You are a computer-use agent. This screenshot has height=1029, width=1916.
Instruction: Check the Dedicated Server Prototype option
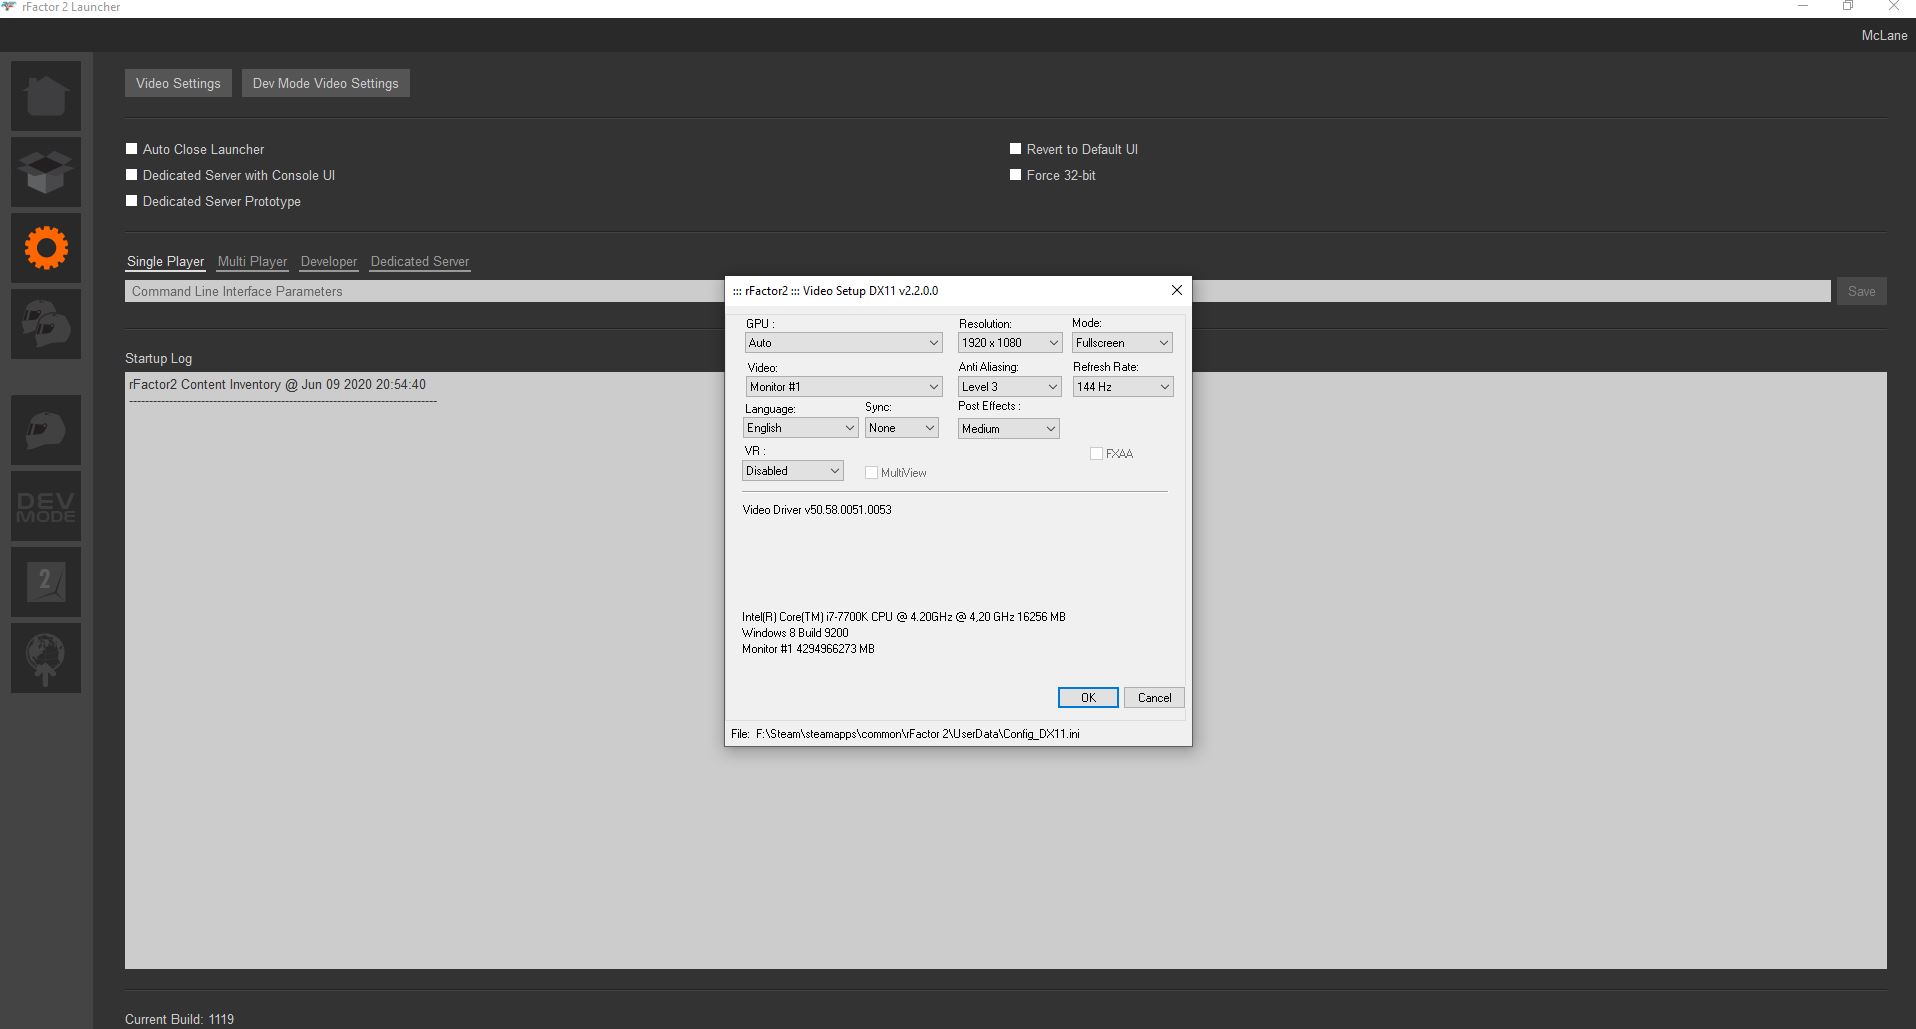pyautogui.click(x=131, y=201)
